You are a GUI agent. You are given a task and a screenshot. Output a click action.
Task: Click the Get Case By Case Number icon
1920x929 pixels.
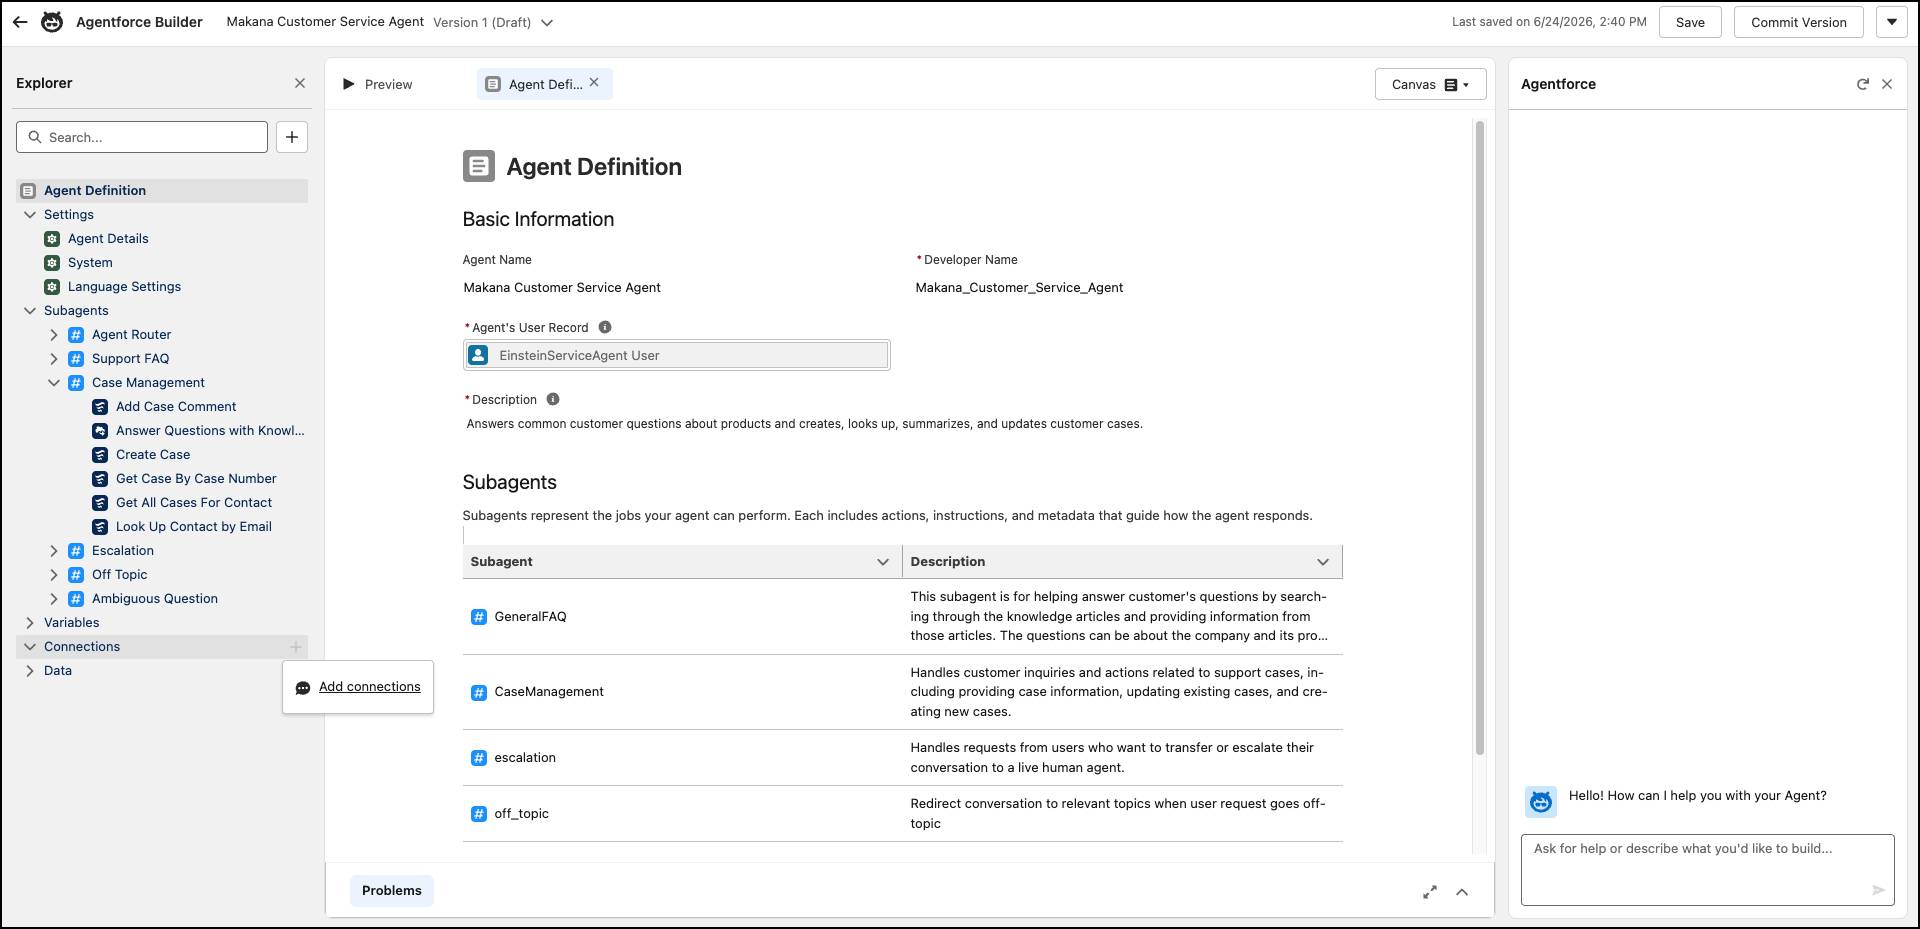point(100,479)
